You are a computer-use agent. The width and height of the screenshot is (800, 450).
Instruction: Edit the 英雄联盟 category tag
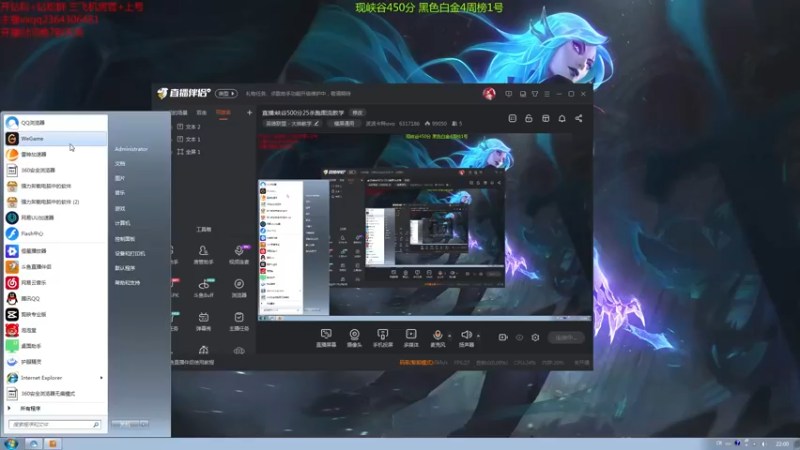pyautogui.click(x=292, y=123)
